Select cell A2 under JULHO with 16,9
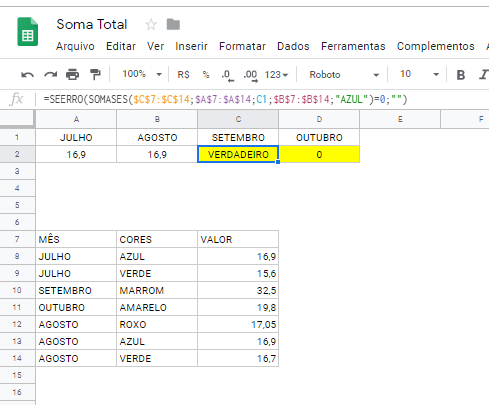The image size is (489, 405). (76, 154)
